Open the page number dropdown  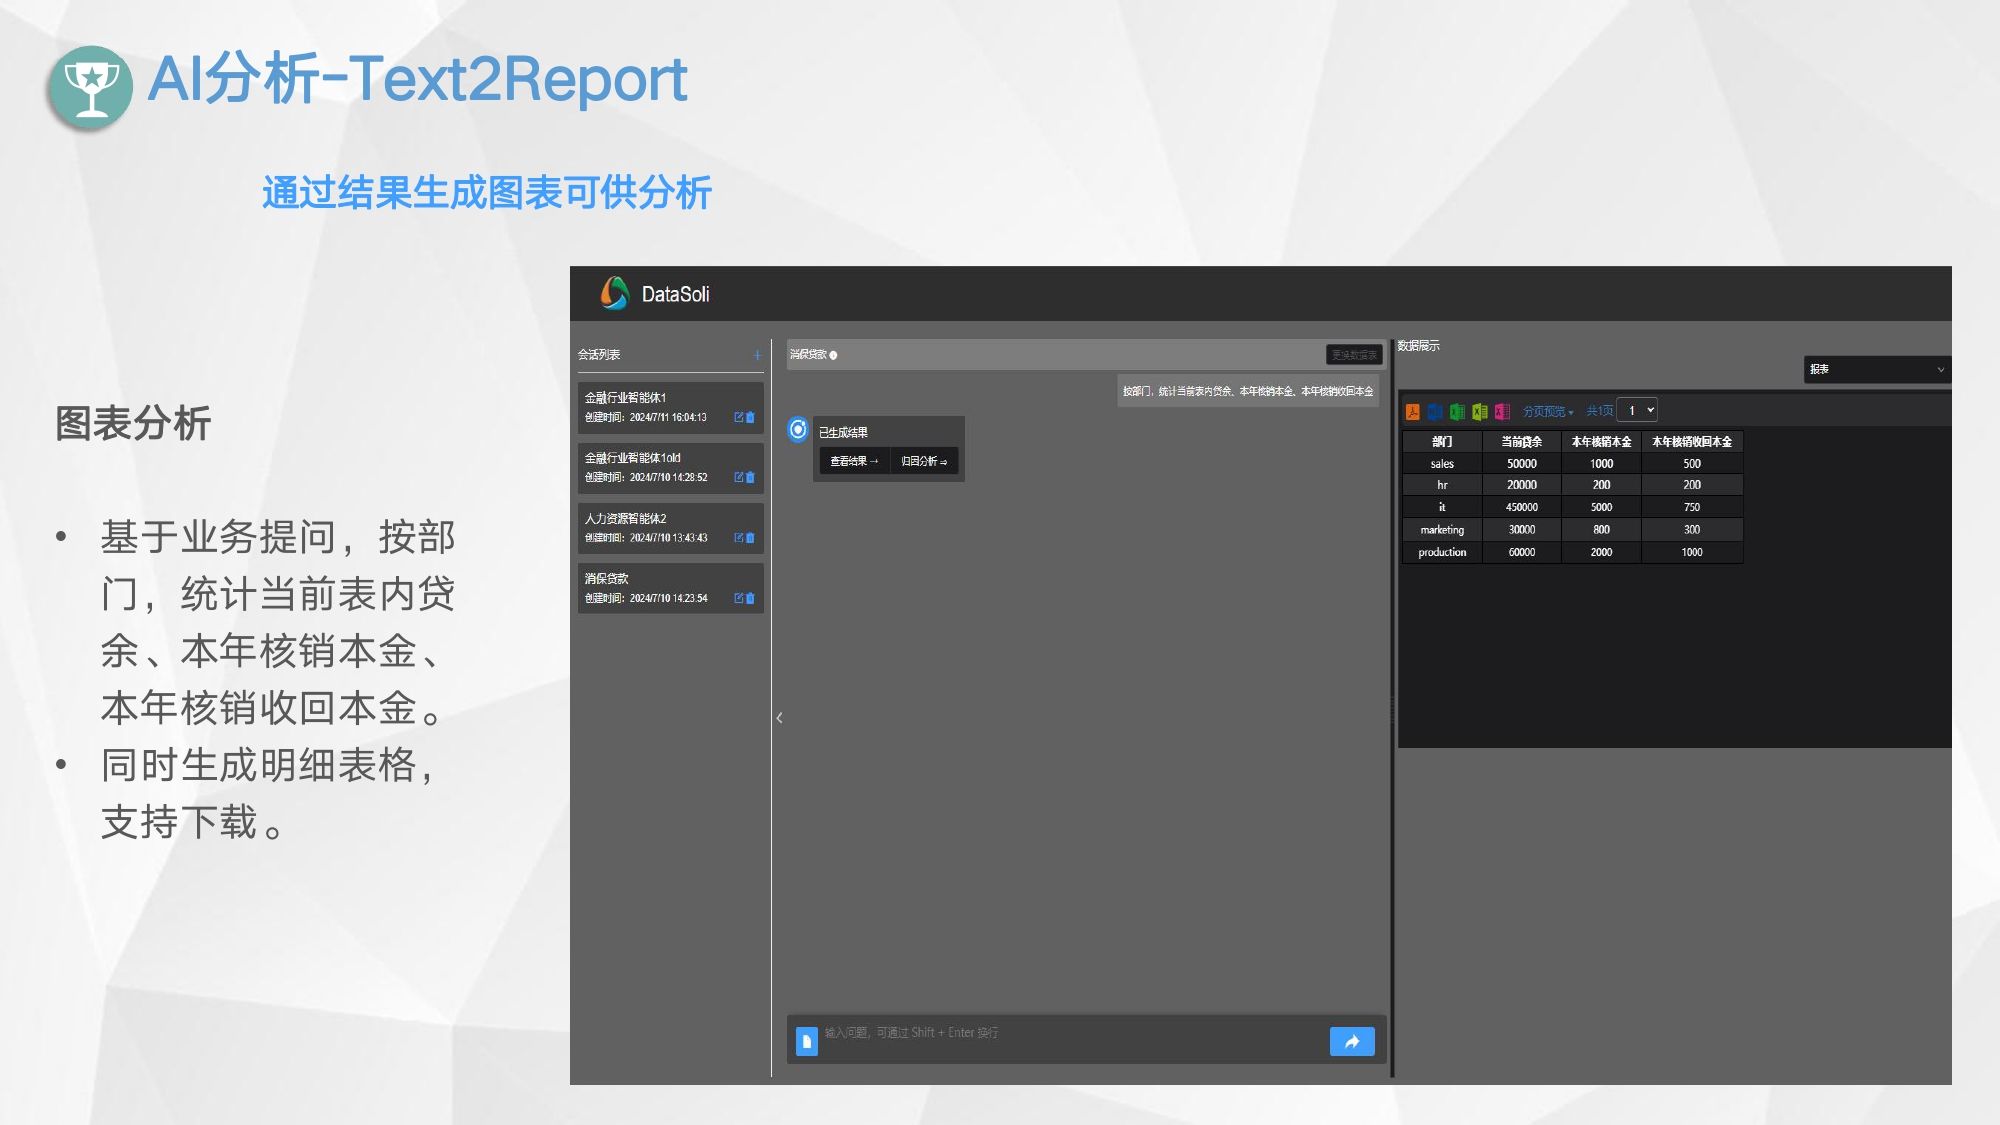[1638, 411]
